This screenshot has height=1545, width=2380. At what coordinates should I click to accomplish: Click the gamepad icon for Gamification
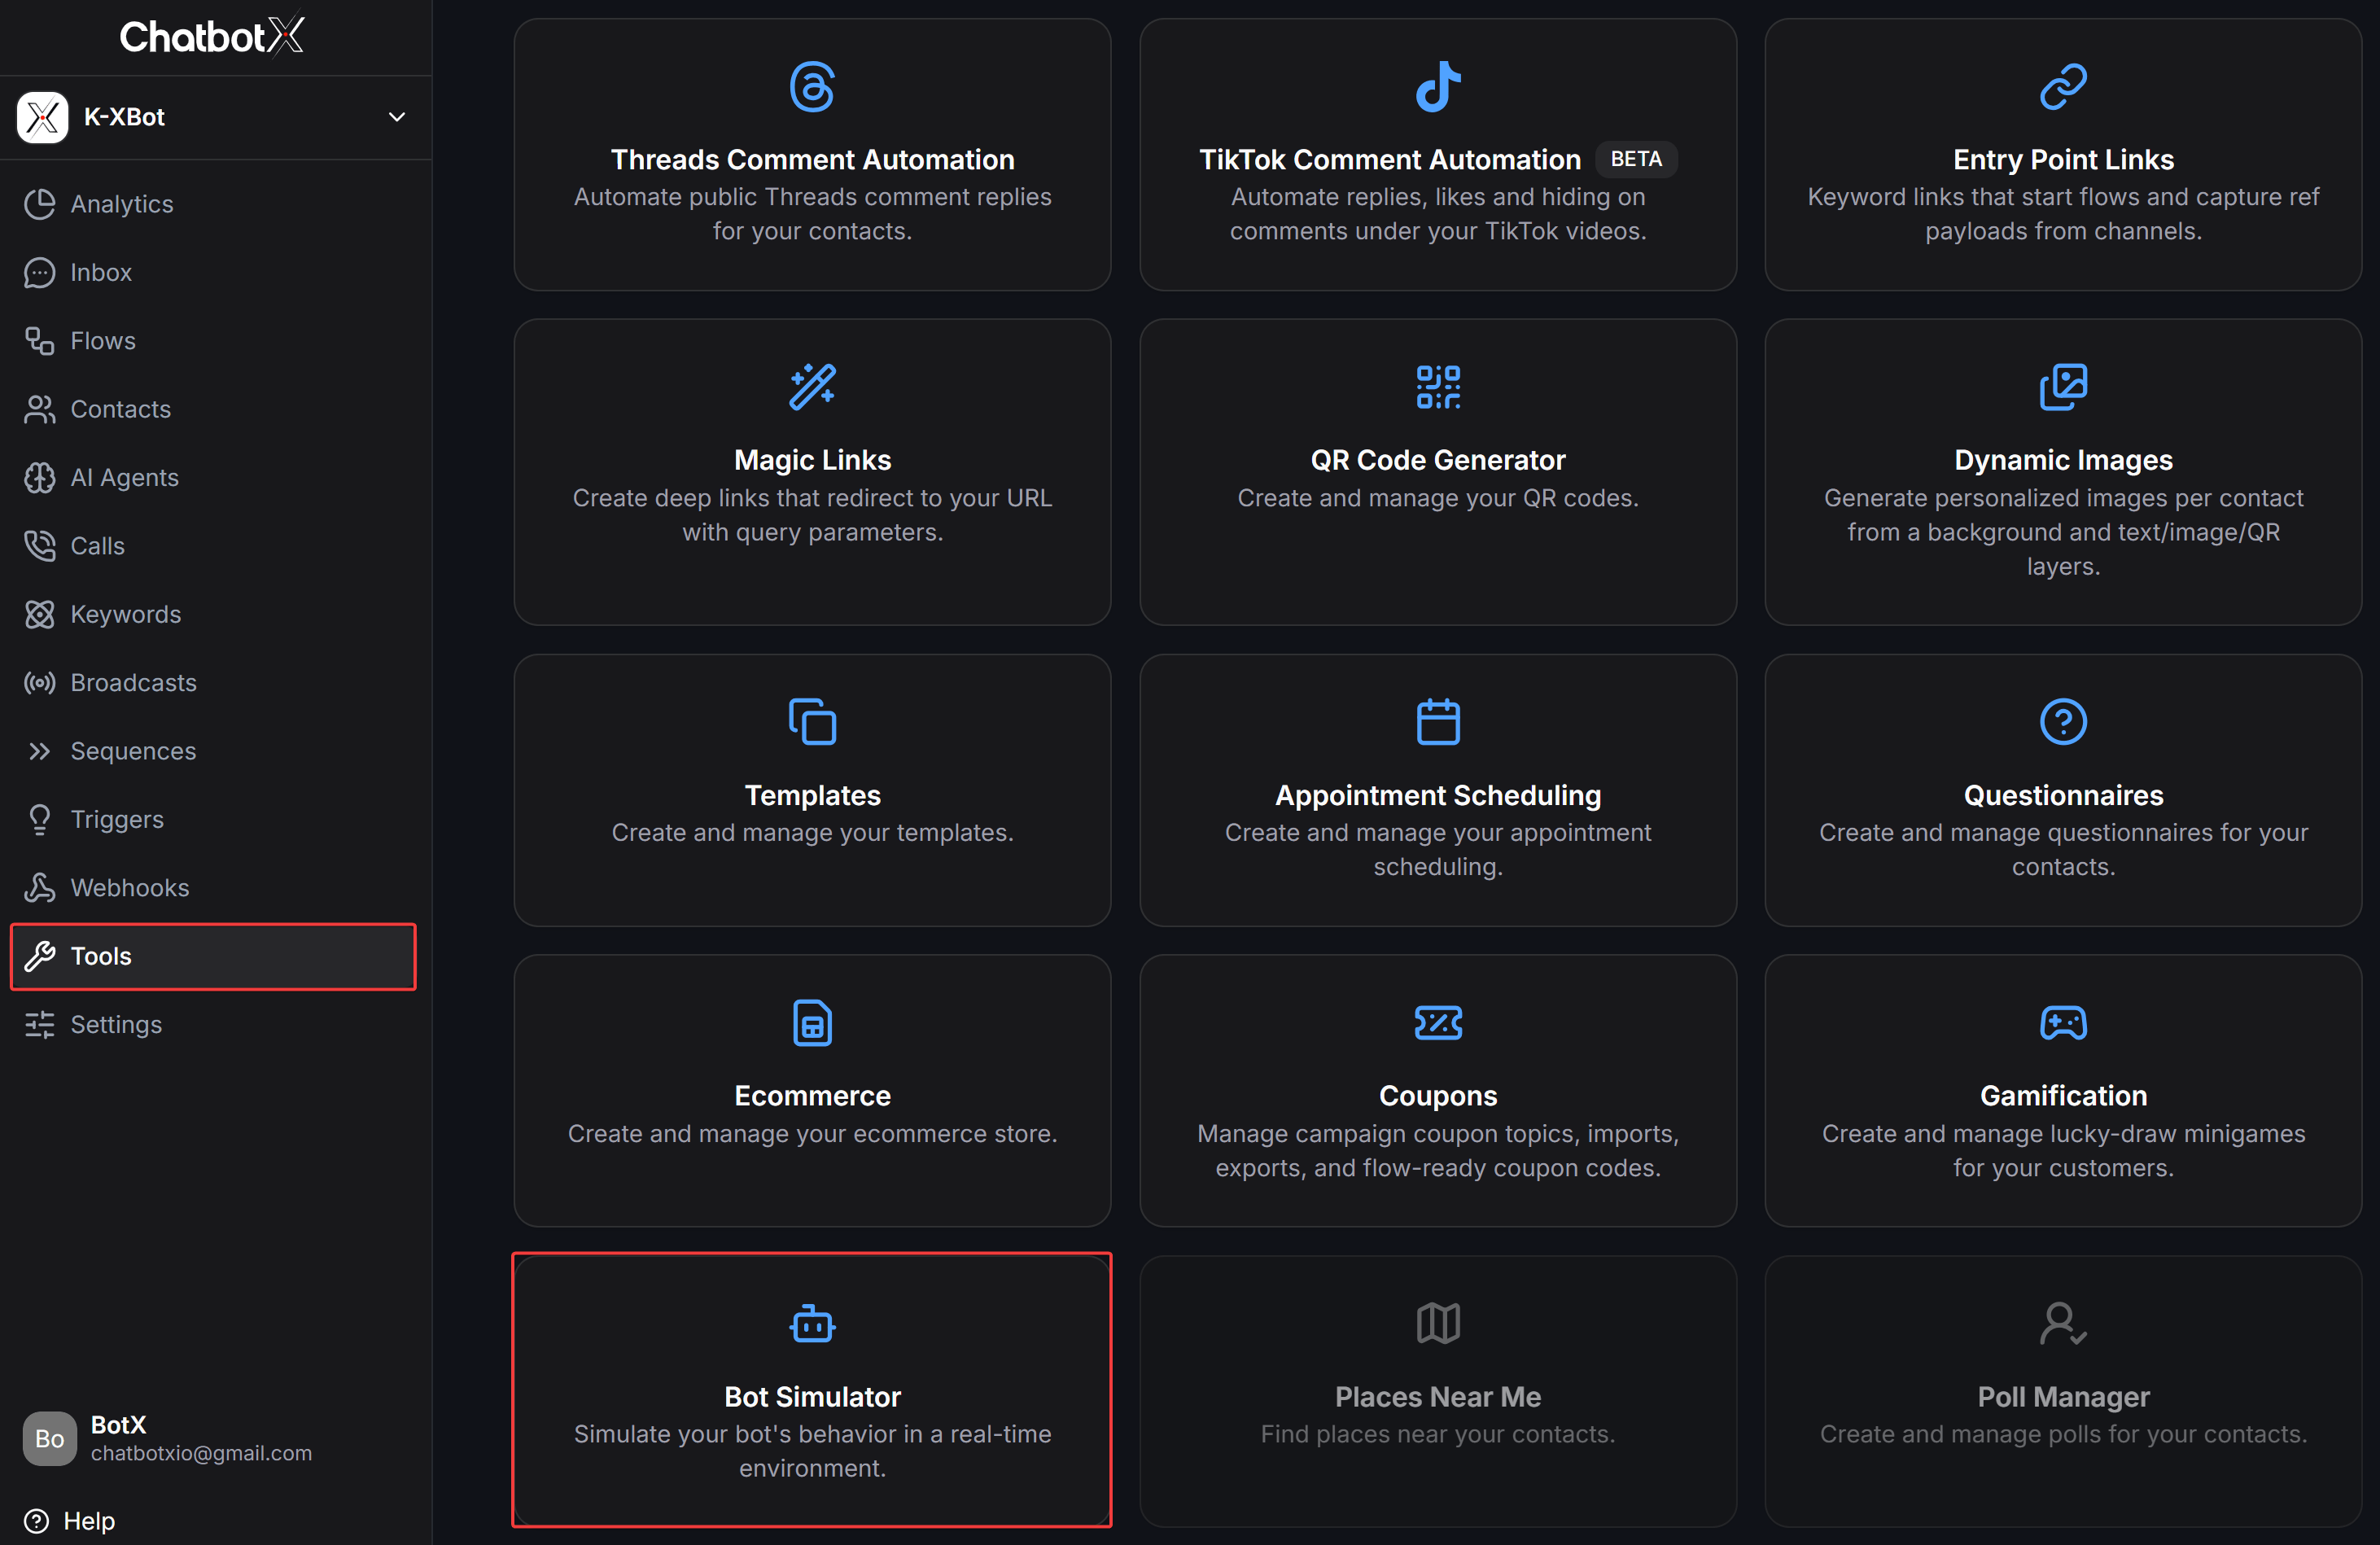pos(2063,1023)
